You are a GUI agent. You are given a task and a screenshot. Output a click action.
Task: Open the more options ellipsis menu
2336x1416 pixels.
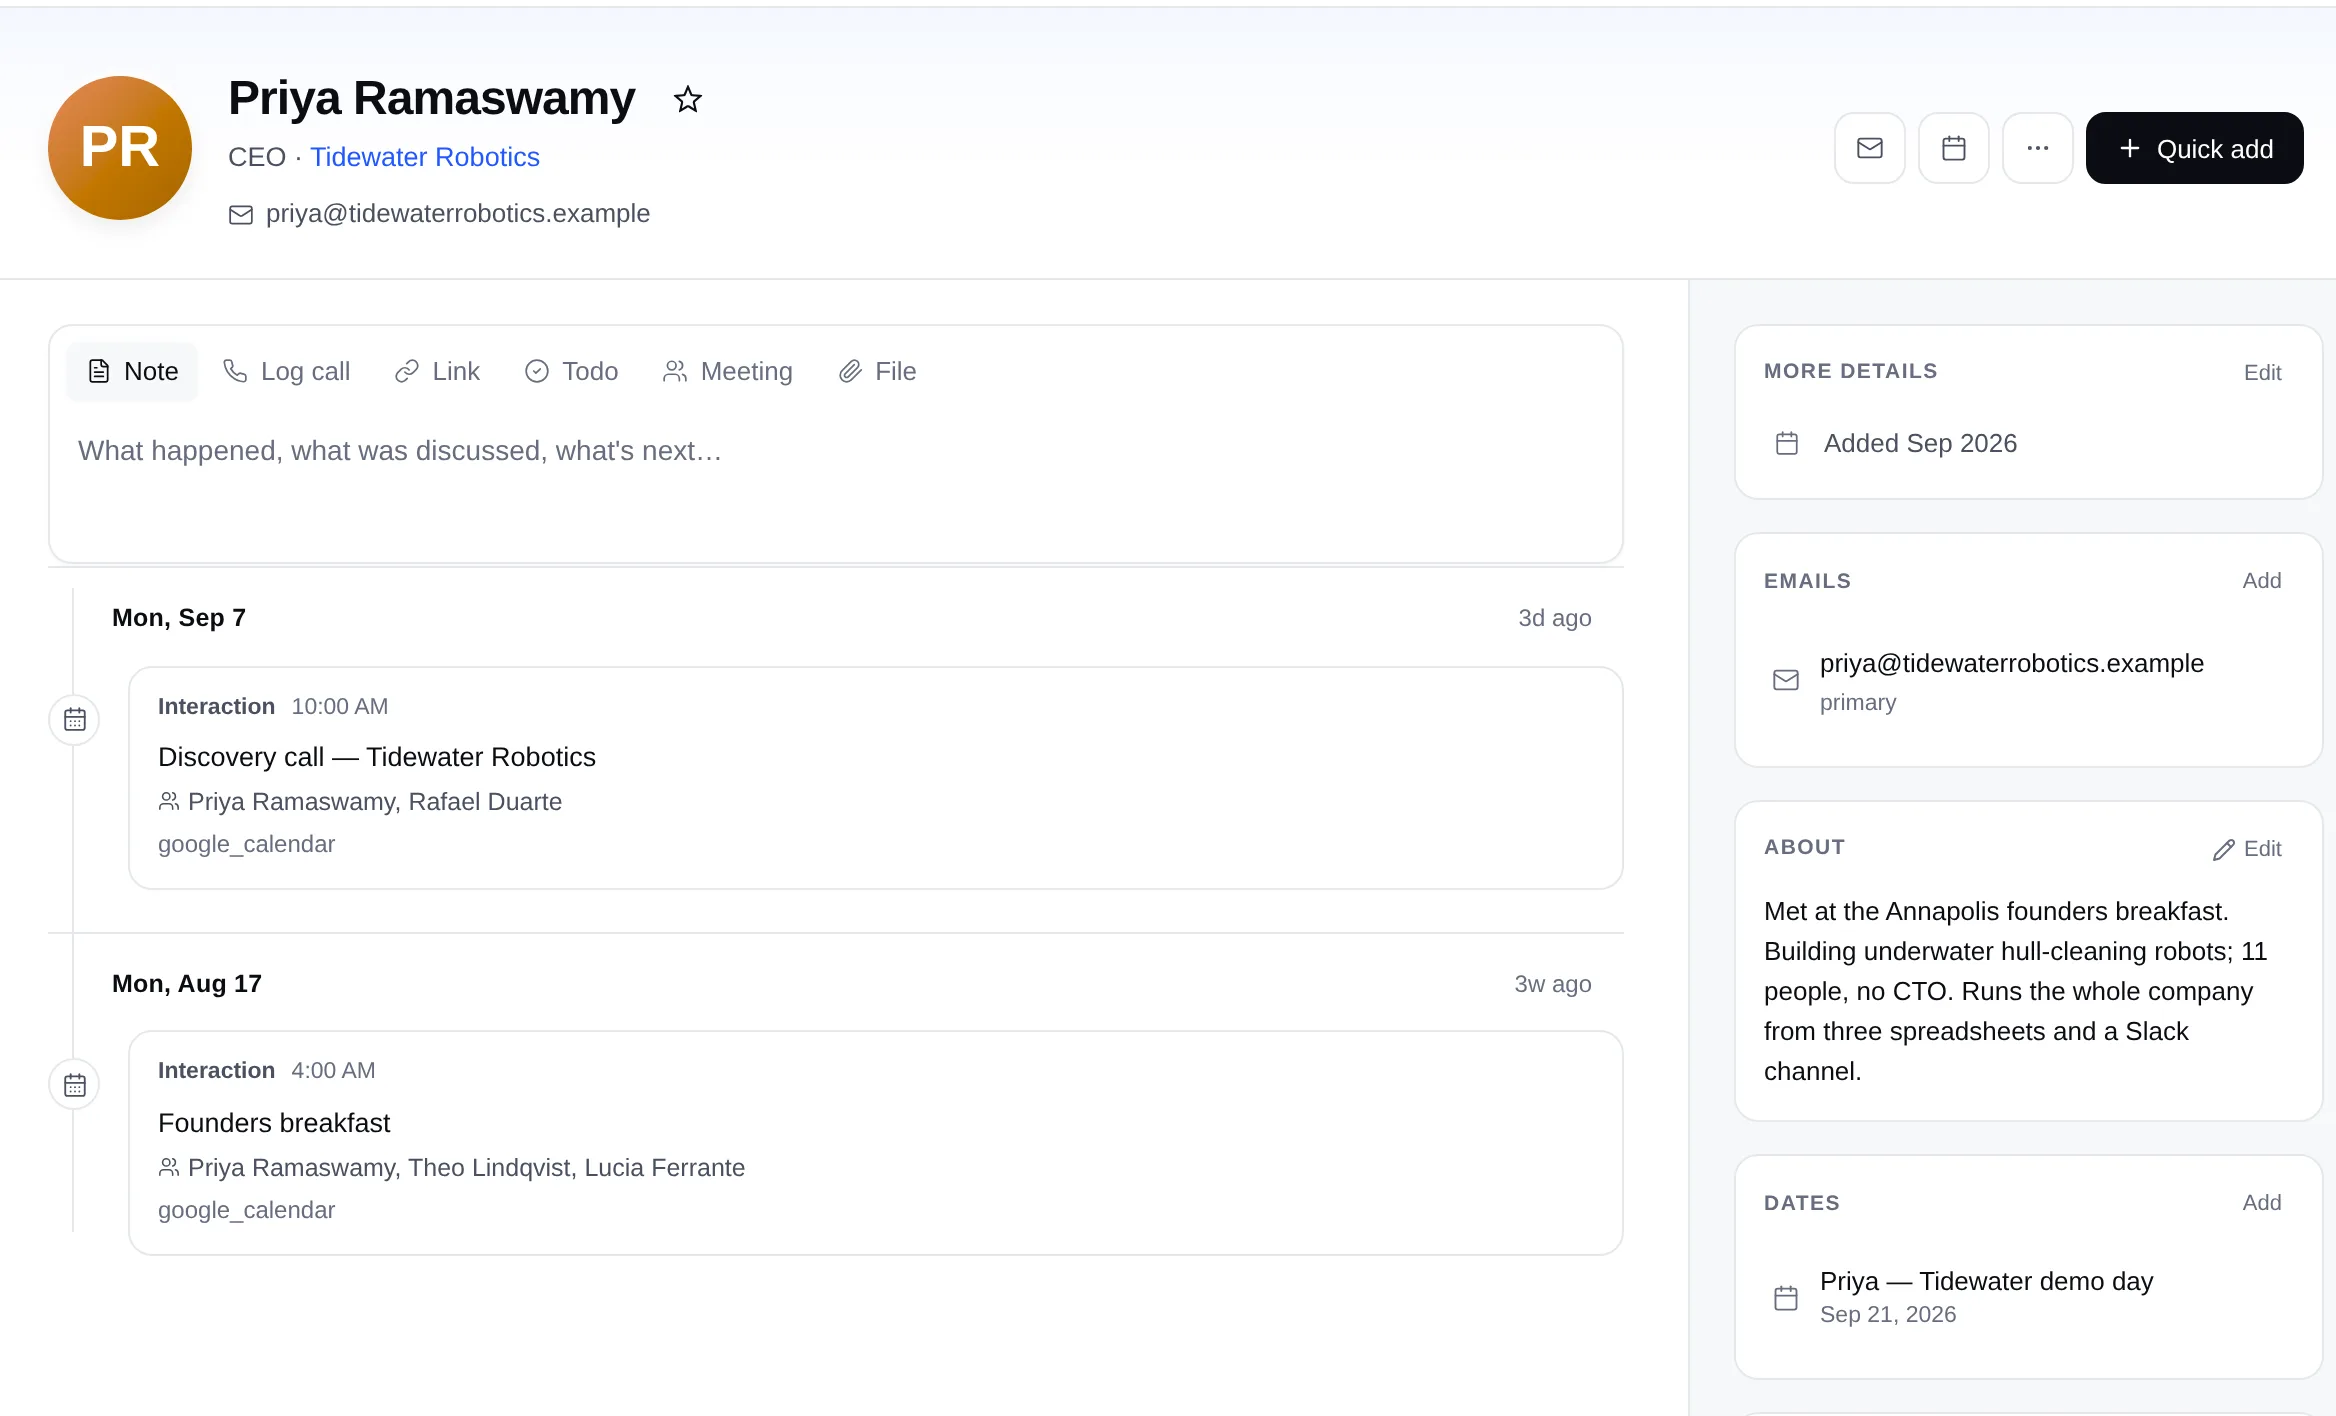click(x=2037, y=148)
